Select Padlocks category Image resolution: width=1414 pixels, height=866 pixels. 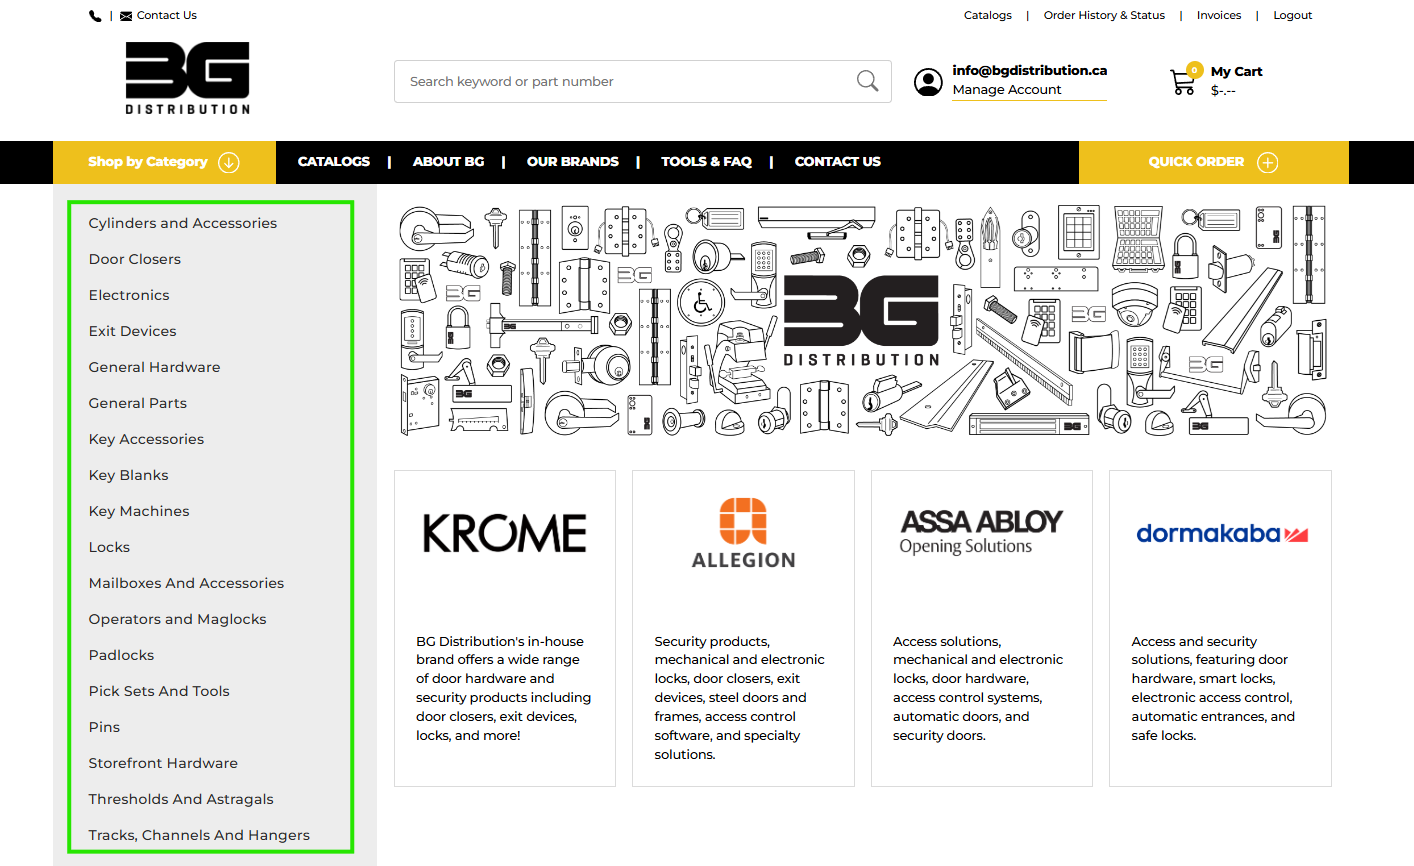click(x=121, y=655)
